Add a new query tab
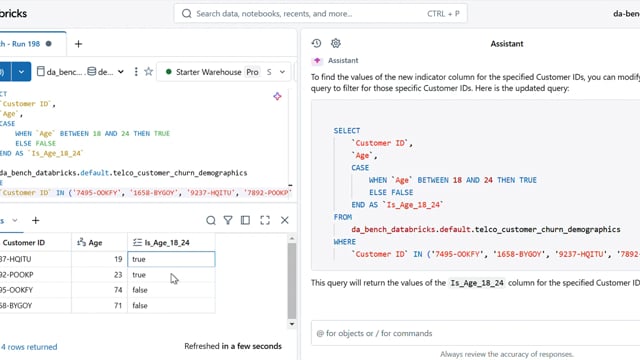Image resolution: width=640 pixels, height=360 pixels. [x=78, y=44]
